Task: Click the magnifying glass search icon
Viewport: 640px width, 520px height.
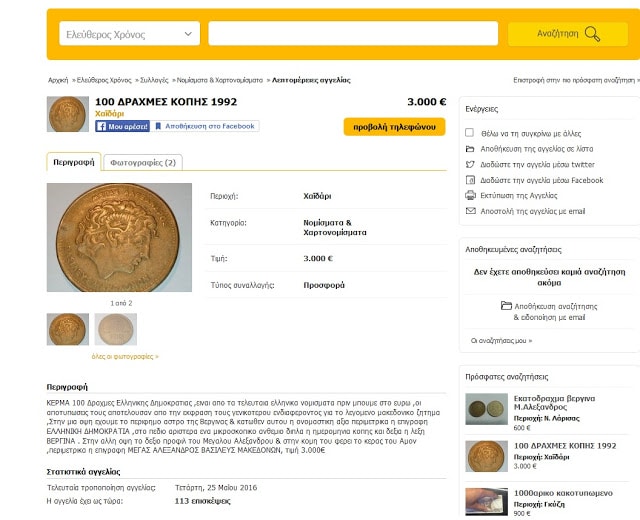Action: pos(592,34)
